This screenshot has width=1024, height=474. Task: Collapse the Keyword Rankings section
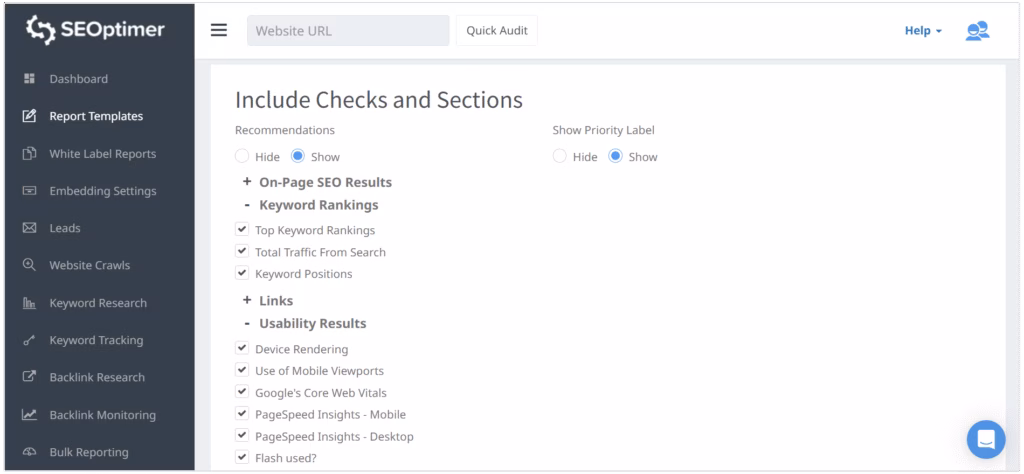247,205
